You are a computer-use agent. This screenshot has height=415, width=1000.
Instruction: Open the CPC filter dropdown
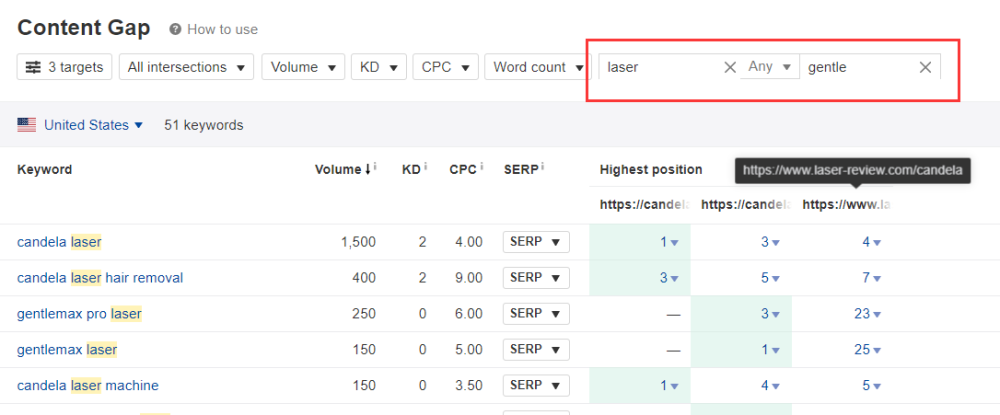pos(444,67)
